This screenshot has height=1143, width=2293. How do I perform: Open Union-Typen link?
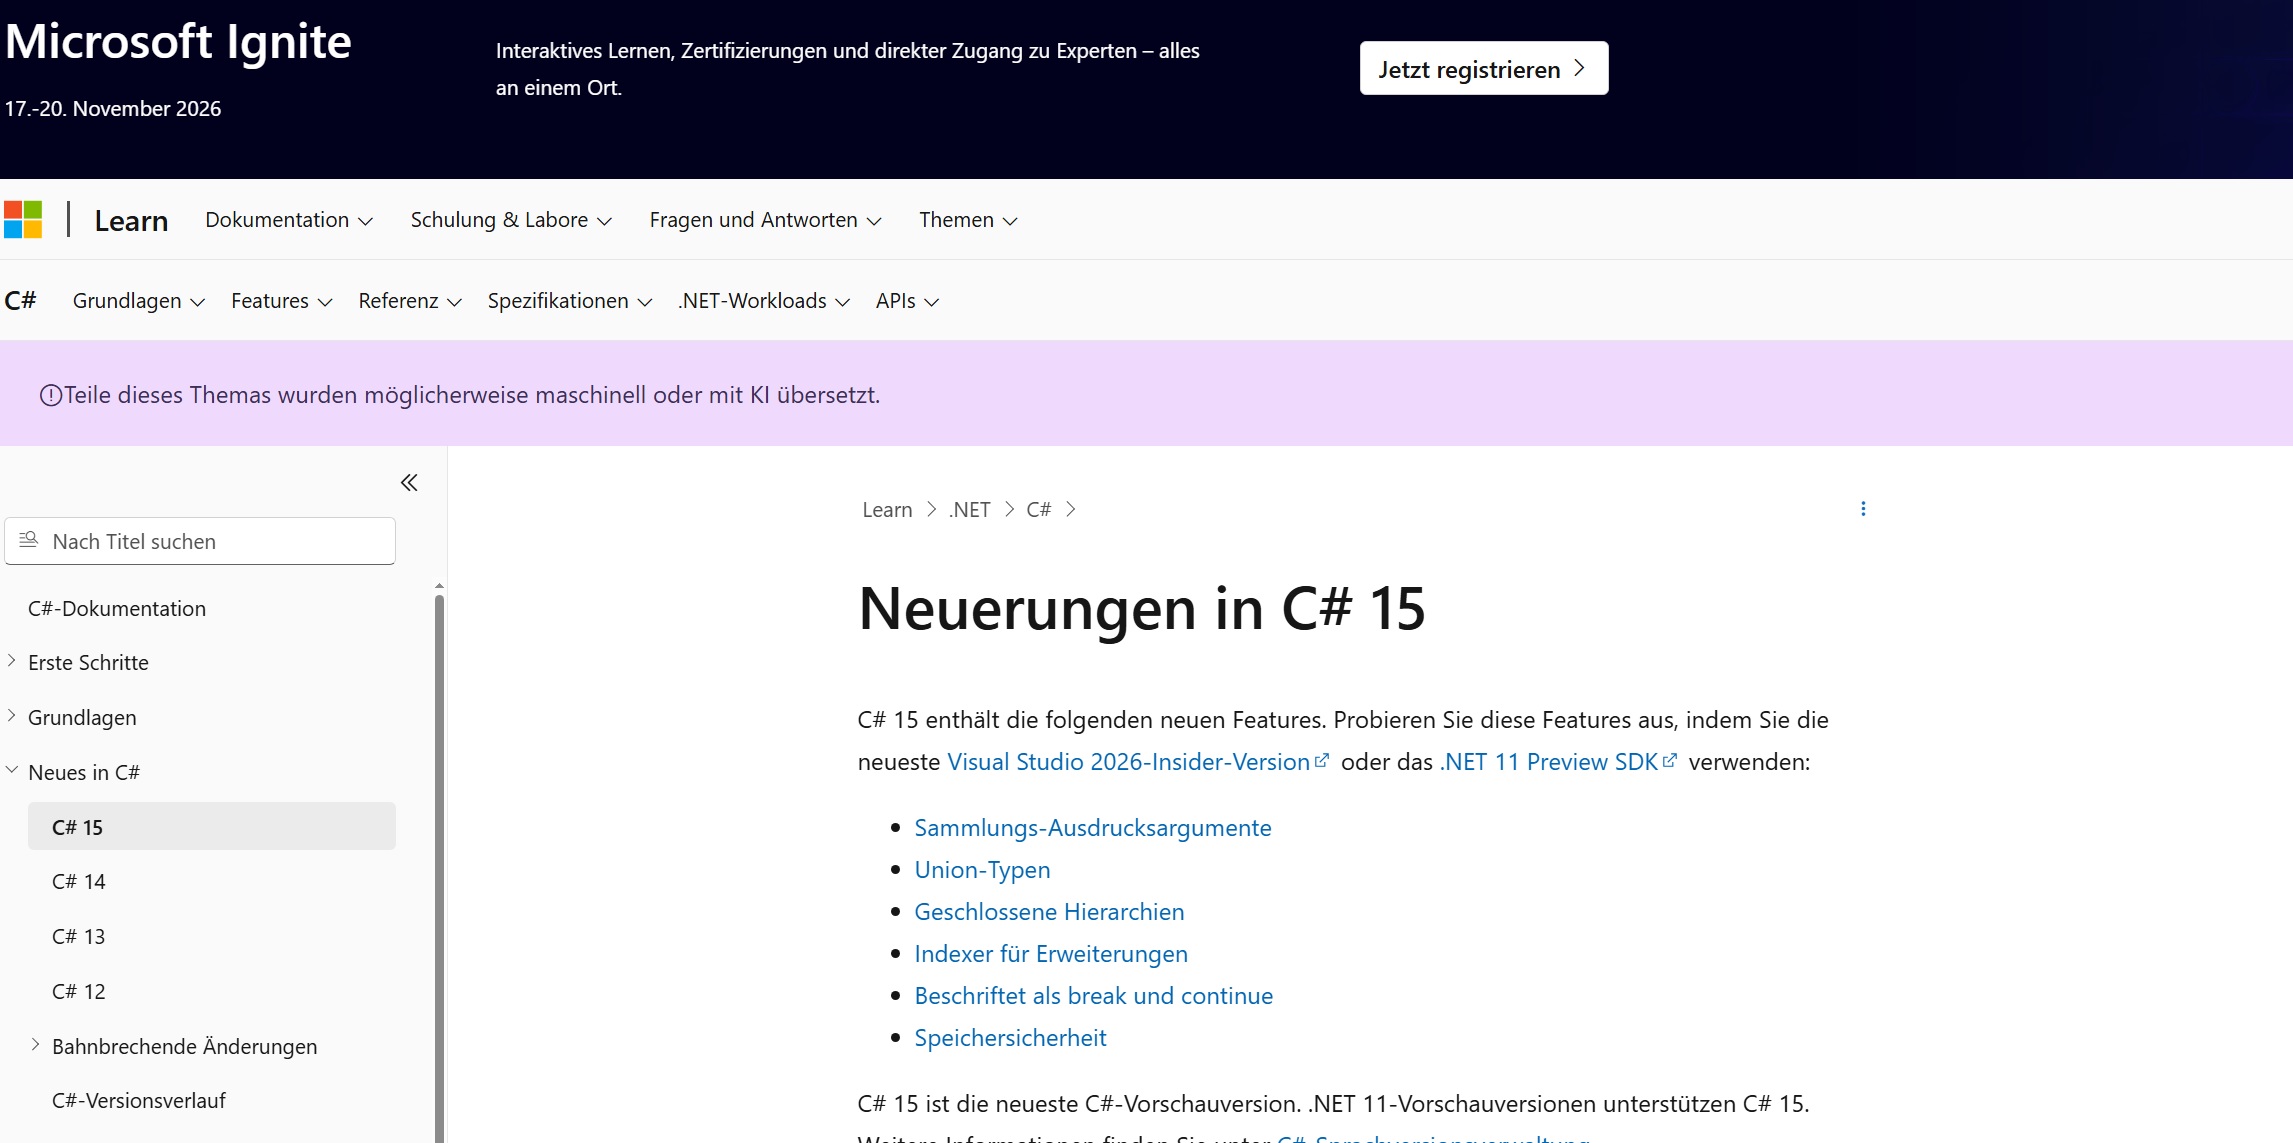982,870
